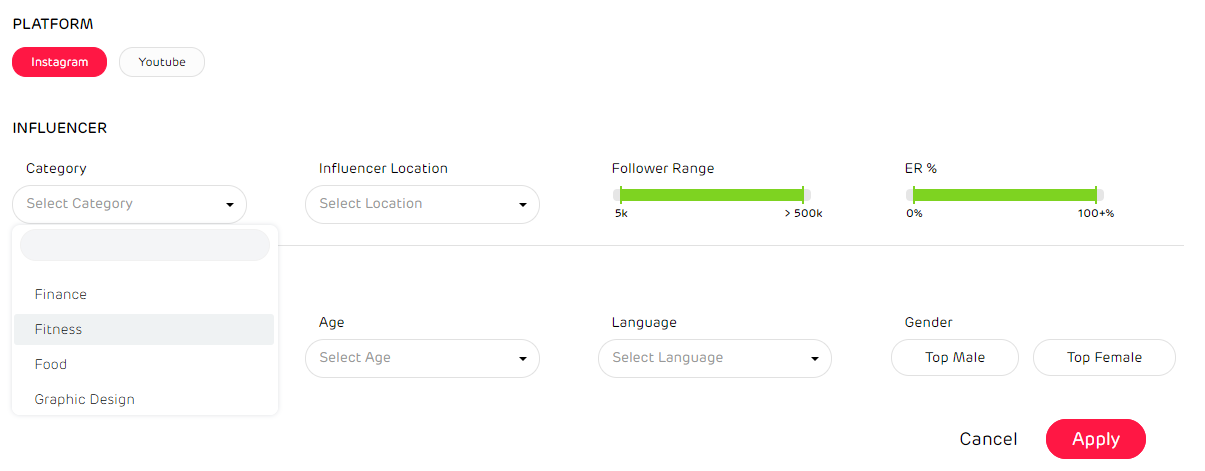Image resolution: width=1205 pixels, height=471 pixels.
Task: Click the ER % minimum handle at 0%
Action: pos(914,194)
